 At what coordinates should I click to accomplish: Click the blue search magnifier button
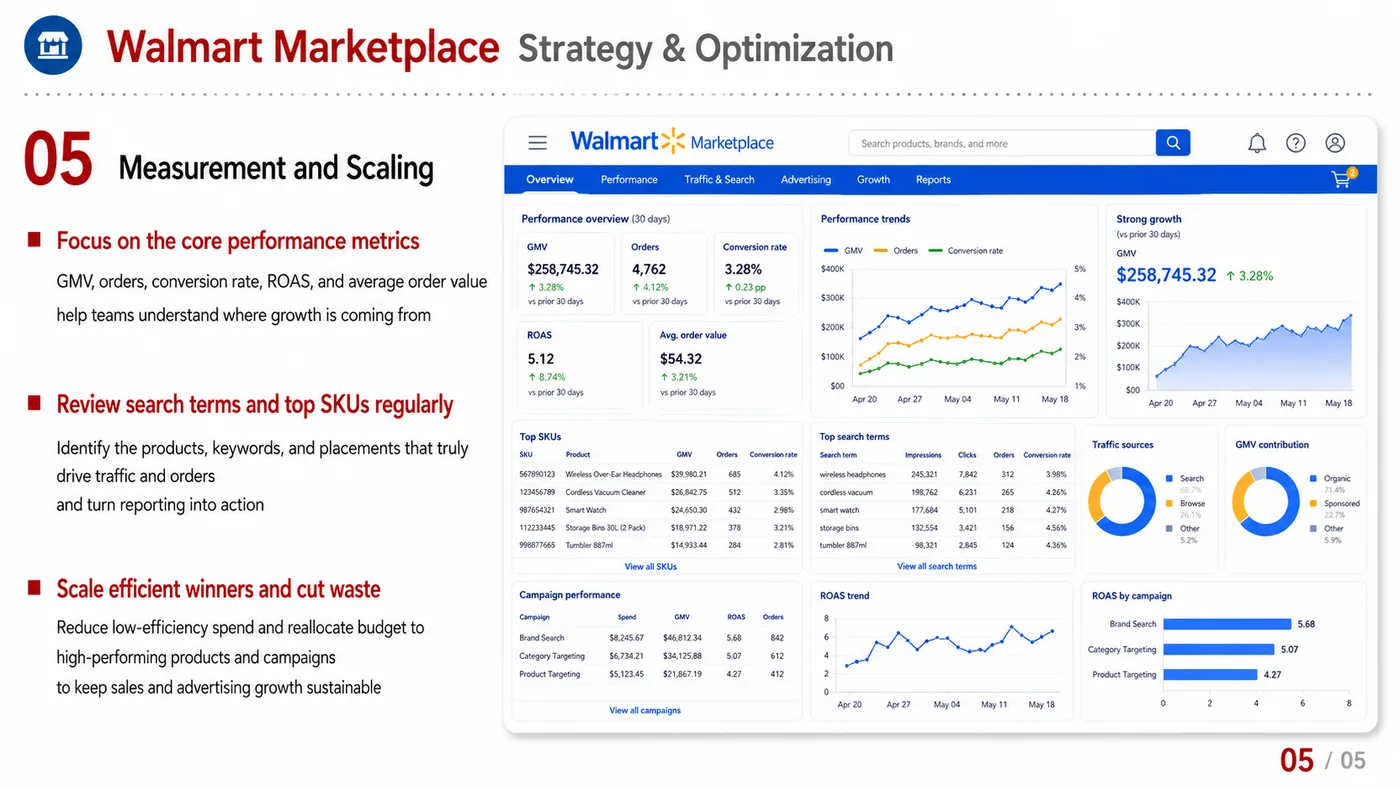(x=1173, y=142)
